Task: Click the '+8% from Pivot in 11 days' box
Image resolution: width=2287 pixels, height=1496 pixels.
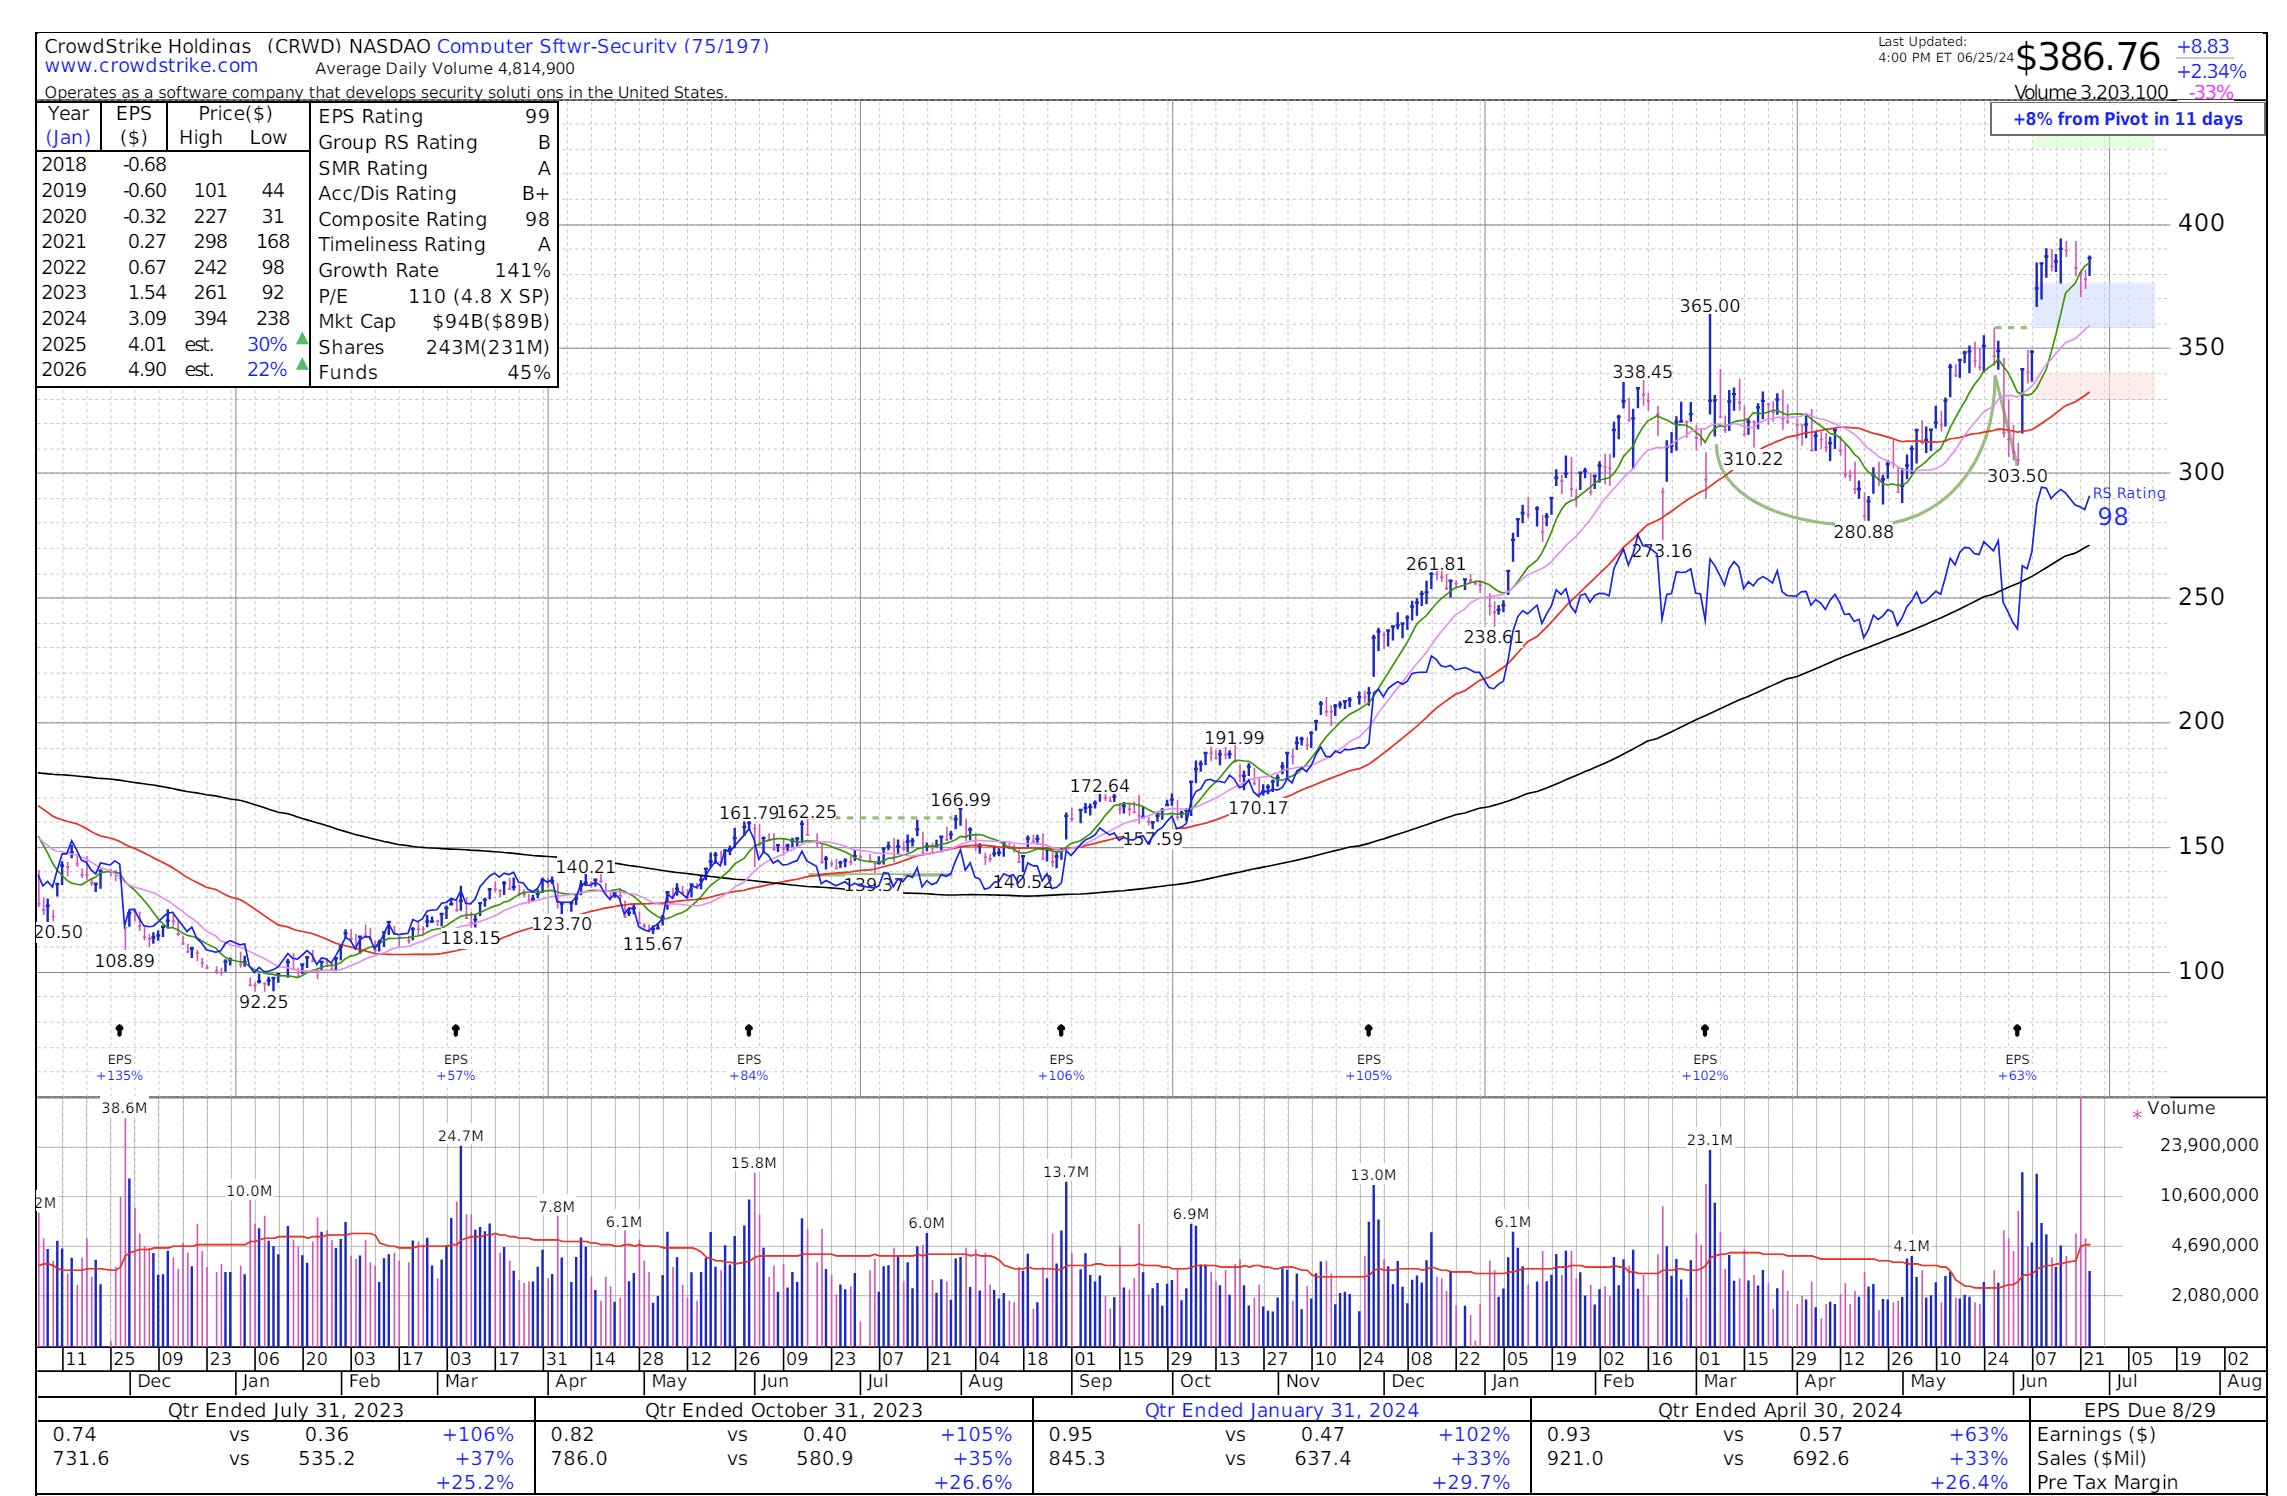Action: point(2127,120)
